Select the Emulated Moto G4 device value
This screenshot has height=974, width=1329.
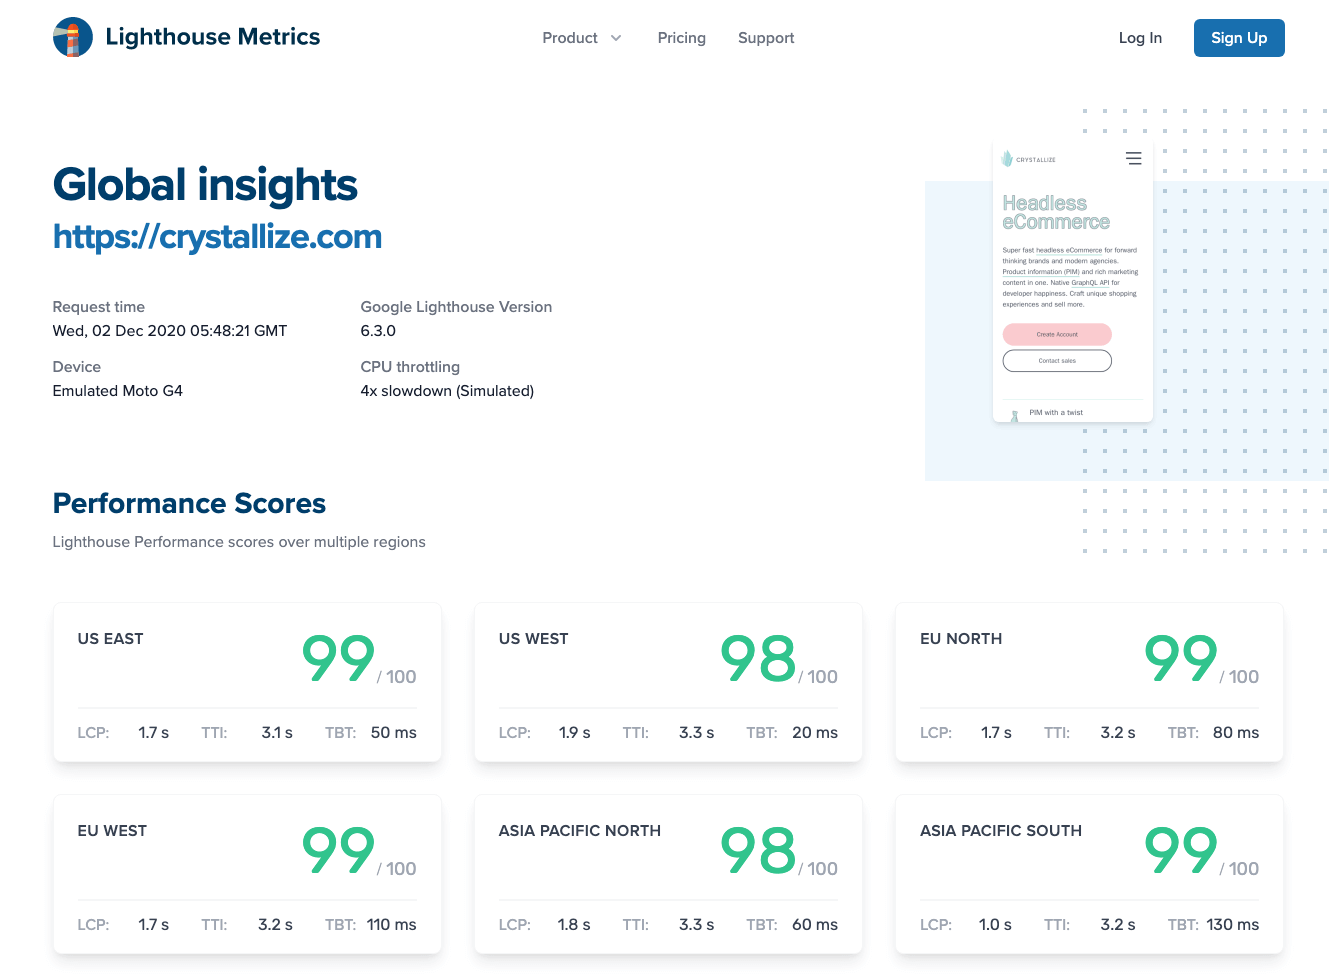pos(118,391)
